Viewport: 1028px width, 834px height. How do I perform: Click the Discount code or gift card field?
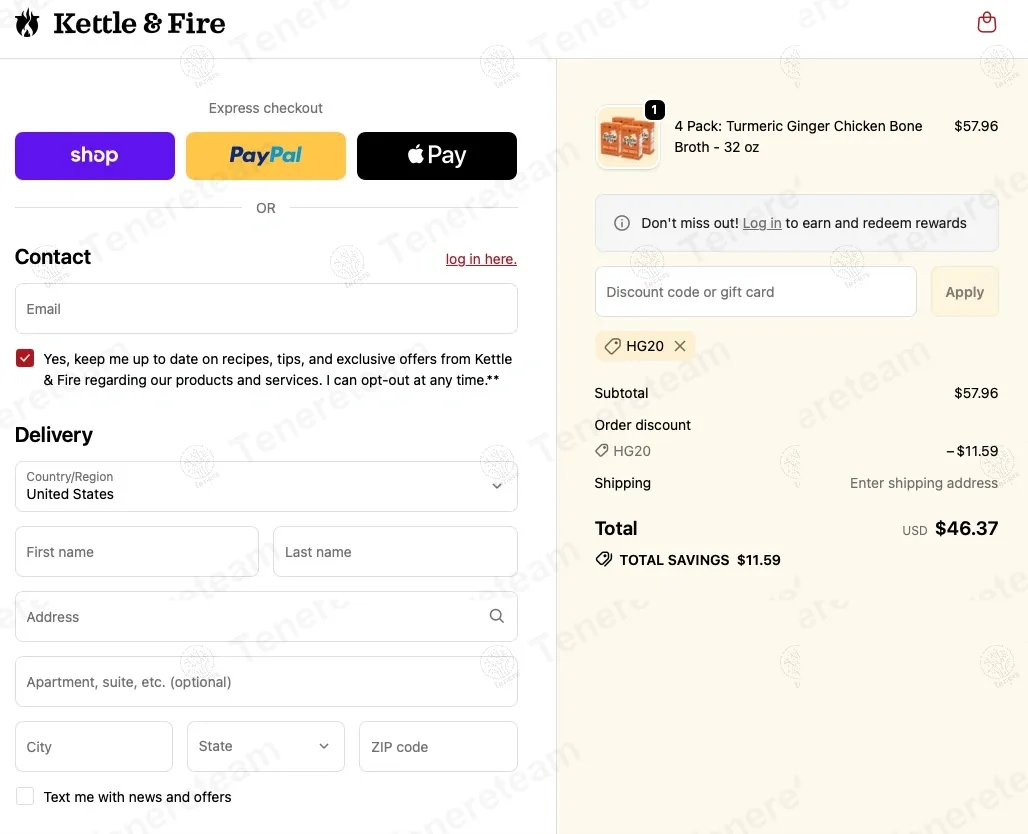tap(755, 292)
